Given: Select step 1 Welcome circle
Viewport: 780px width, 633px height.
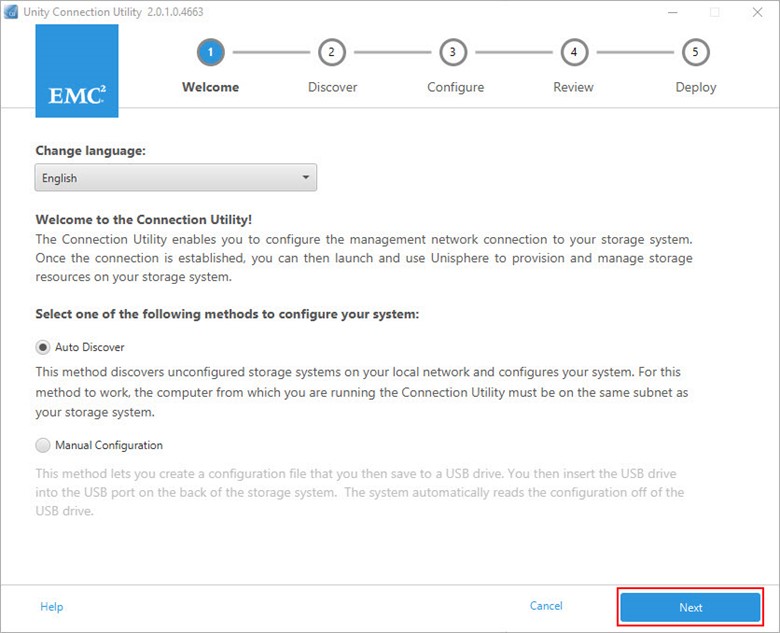Looking at the screenshot, I should 210,52.
